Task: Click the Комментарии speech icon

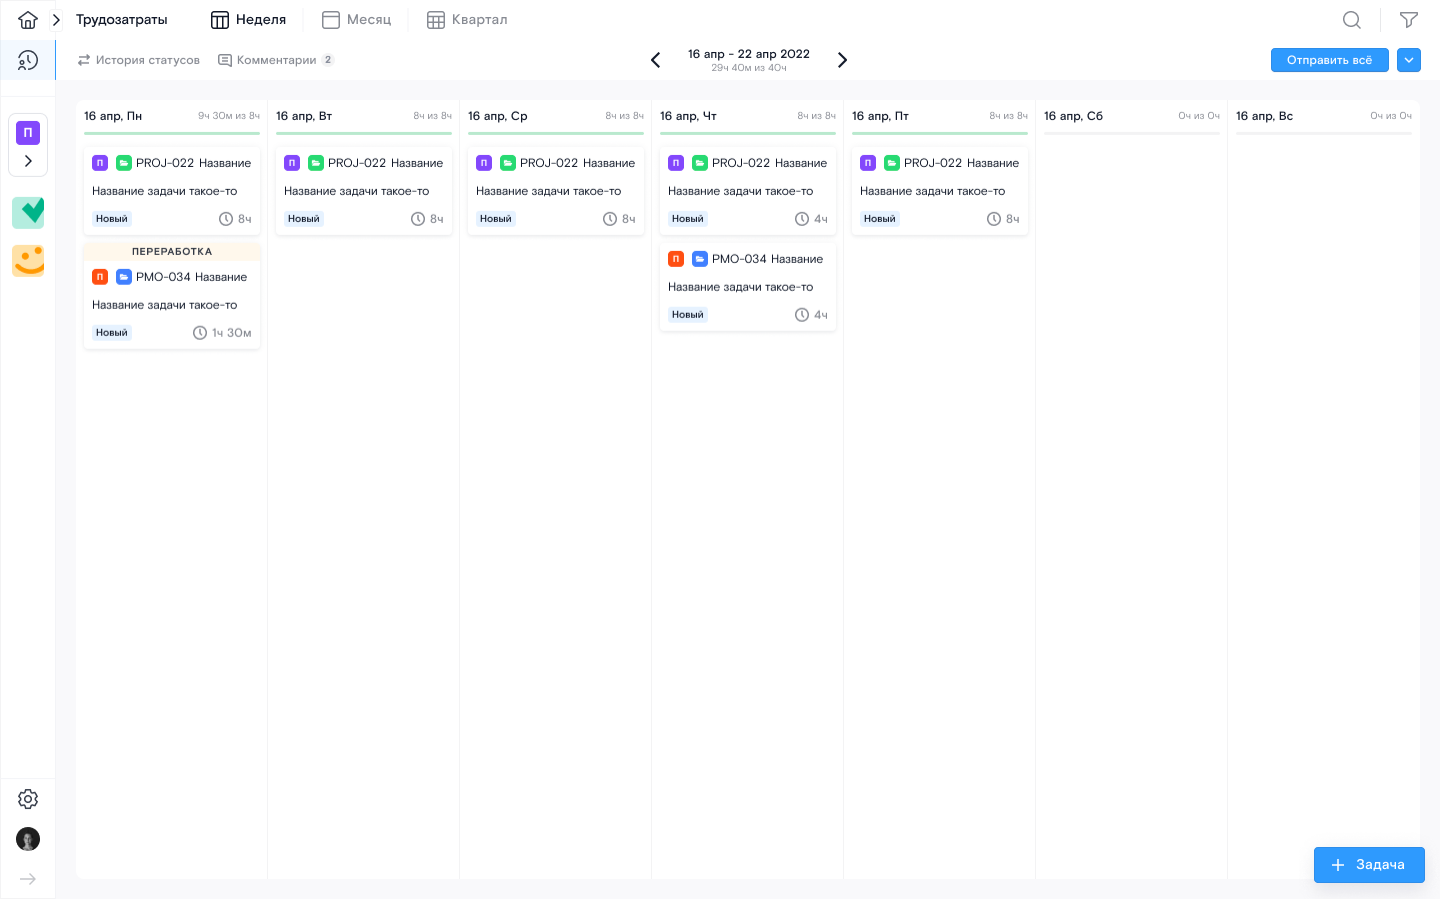Action: pyautogui.click(x=225, y=60)
